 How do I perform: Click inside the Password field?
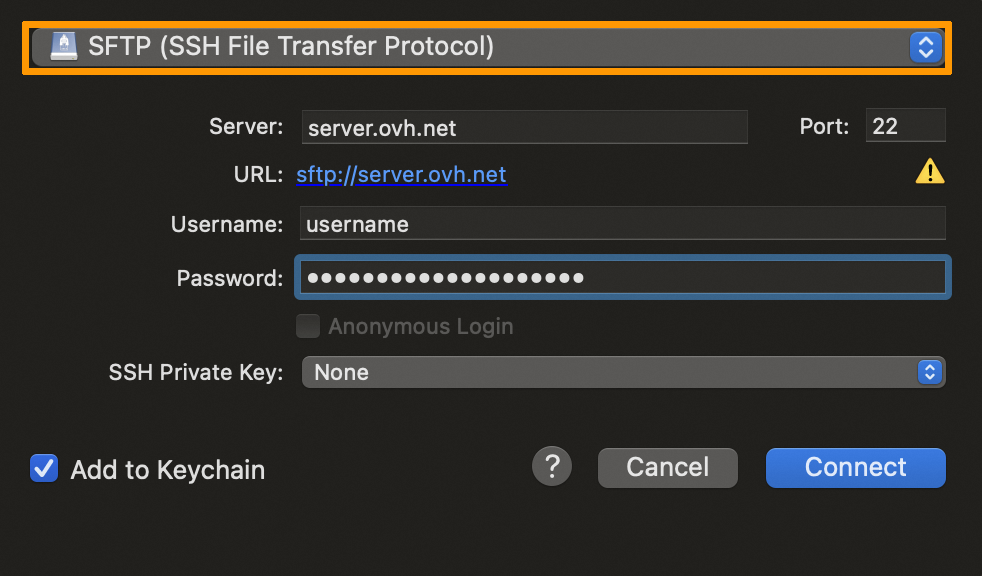[622, 278]
